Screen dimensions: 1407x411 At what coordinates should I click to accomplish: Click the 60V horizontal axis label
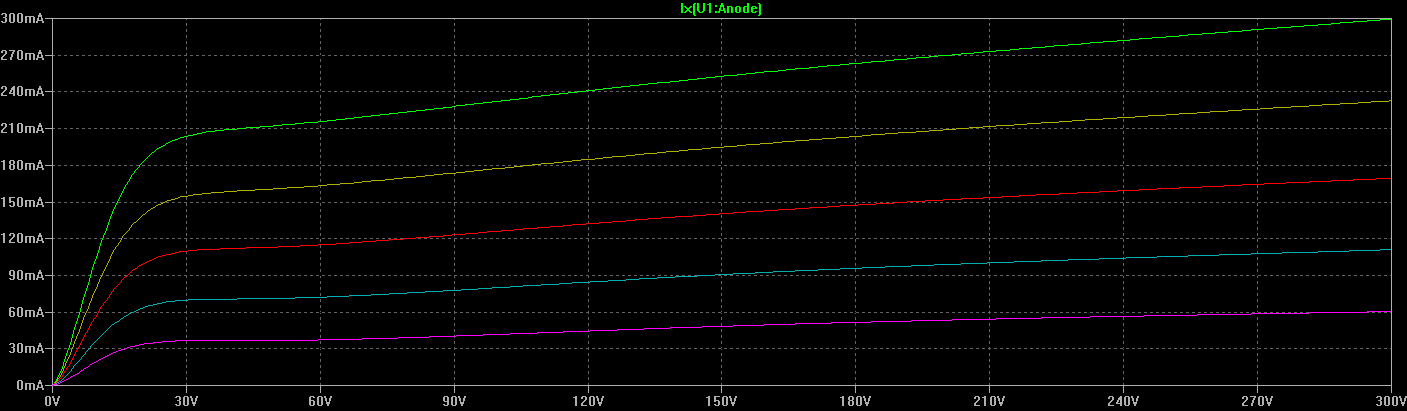click(x=320, y=401)
